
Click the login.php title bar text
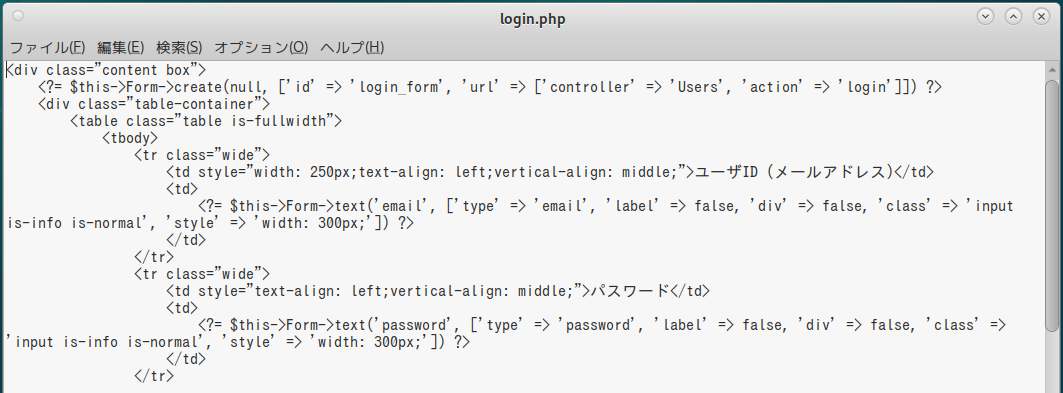click(x=532, y=19)
